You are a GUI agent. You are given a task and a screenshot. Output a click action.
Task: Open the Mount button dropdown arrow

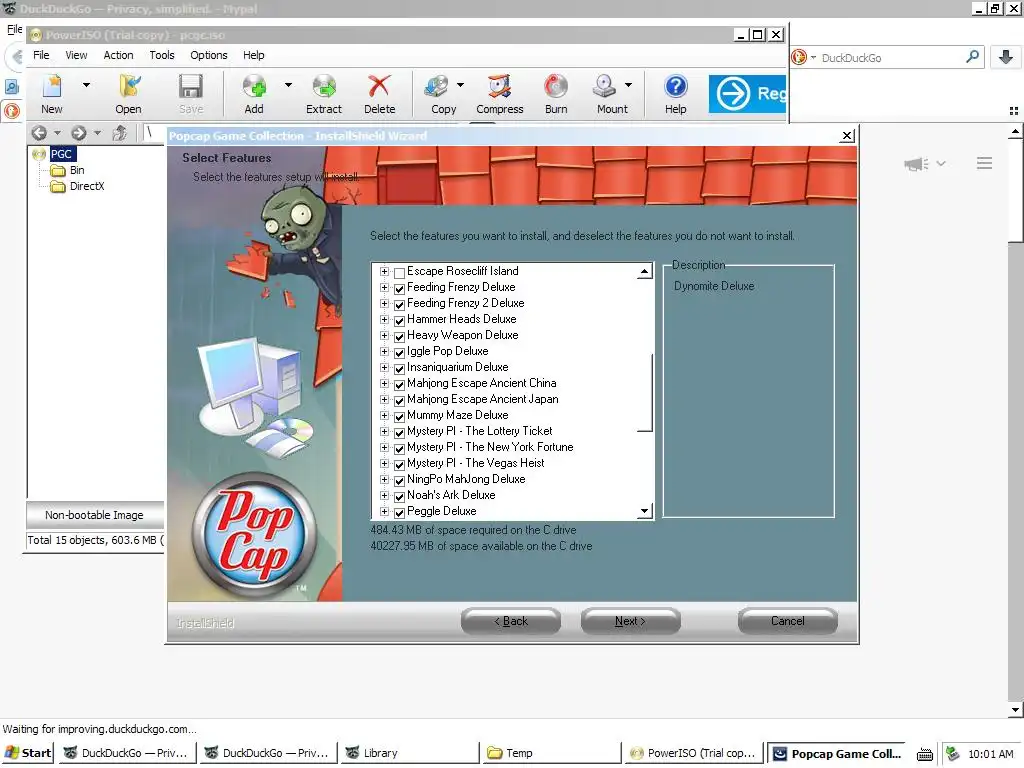628,85
